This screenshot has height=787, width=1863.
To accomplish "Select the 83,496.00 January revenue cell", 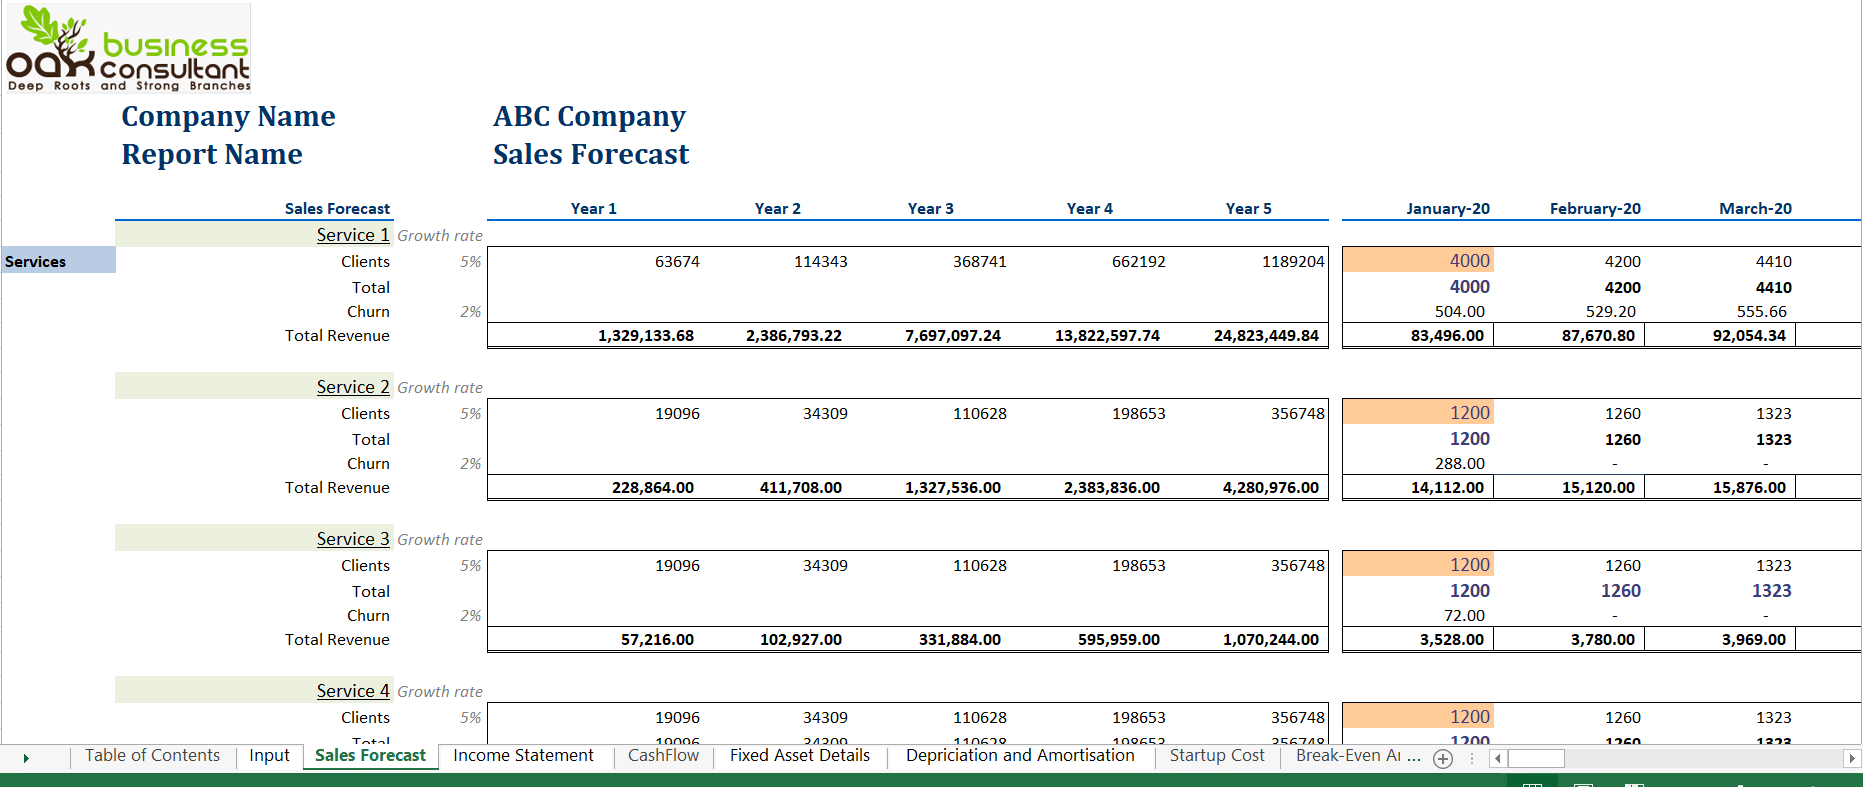I will [x=1447, y=335].
